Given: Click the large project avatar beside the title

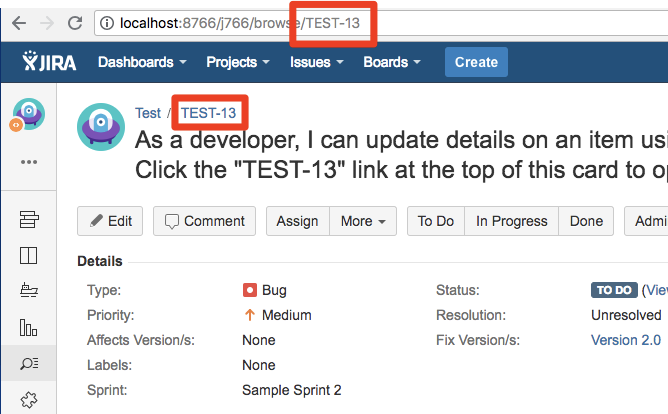Looking at the screenshot, I should (x=101, y=126).
